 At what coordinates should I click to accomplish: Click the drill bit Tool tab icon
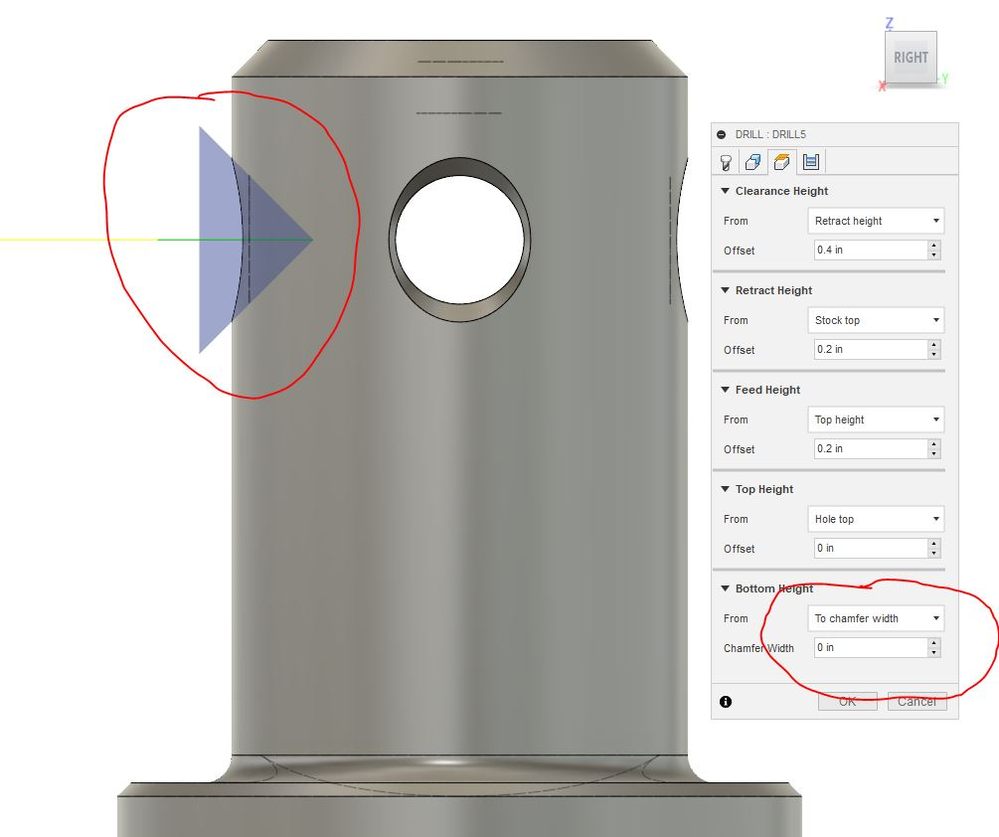[x=725, y=161]
